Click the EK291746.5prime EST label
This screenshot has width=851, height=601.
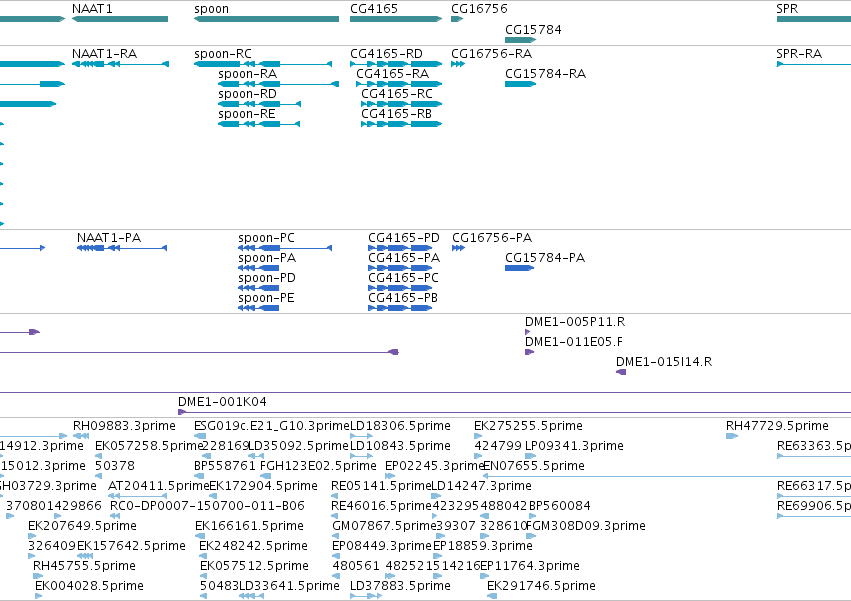[x=541, y=587]
